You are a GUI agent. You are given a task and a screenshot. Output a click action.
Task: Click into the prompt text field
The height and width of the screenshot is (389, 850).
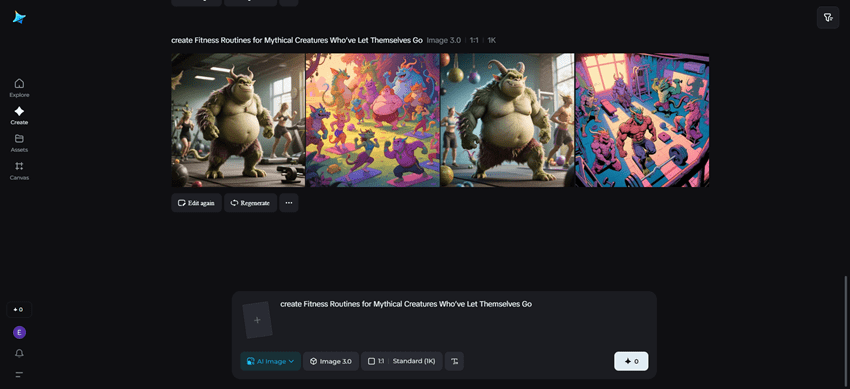[x=463, y=320]
